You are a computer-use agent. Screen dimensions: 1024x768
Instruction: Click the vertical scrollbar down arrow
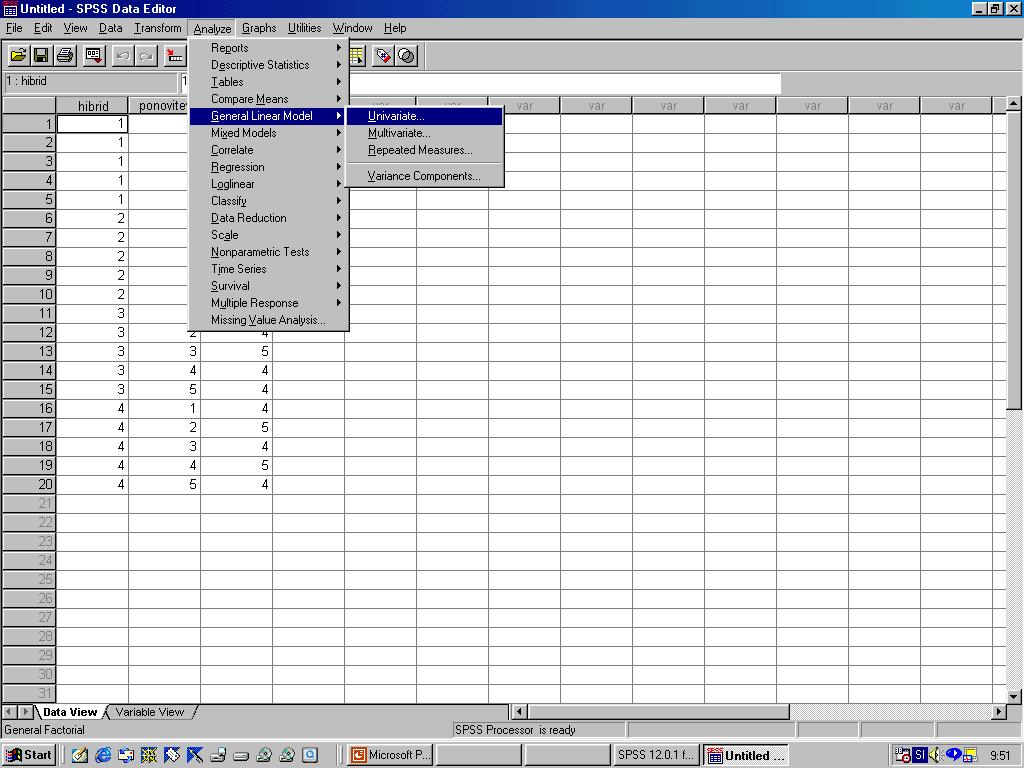click(1013, 696)
